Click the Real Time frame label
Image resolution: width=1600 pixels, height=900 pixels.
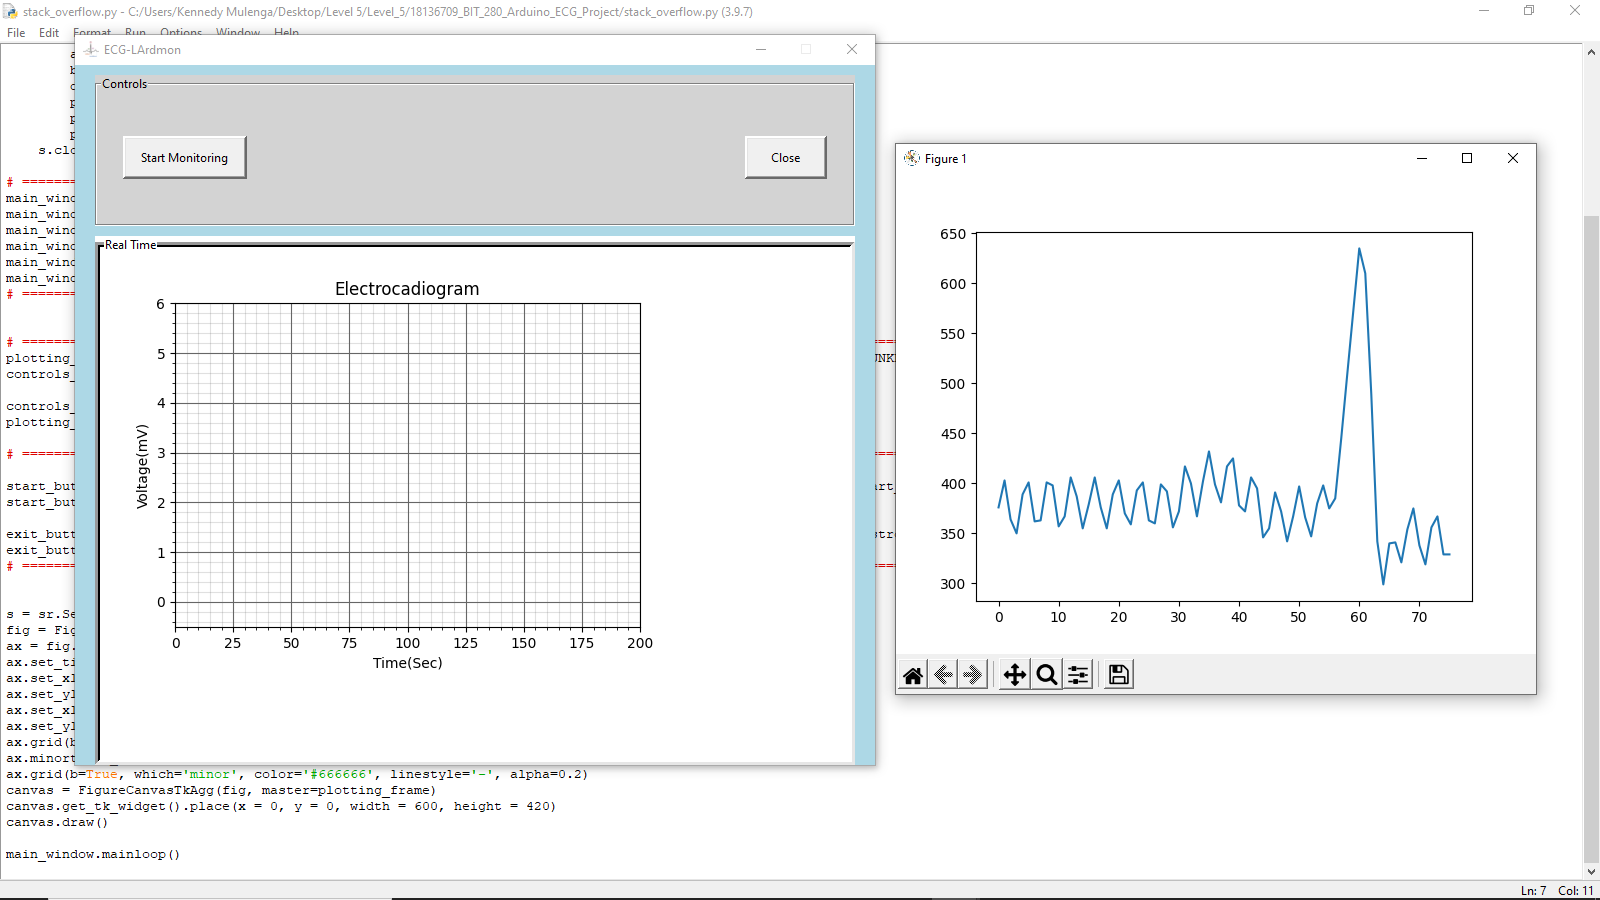pos(131,245)
